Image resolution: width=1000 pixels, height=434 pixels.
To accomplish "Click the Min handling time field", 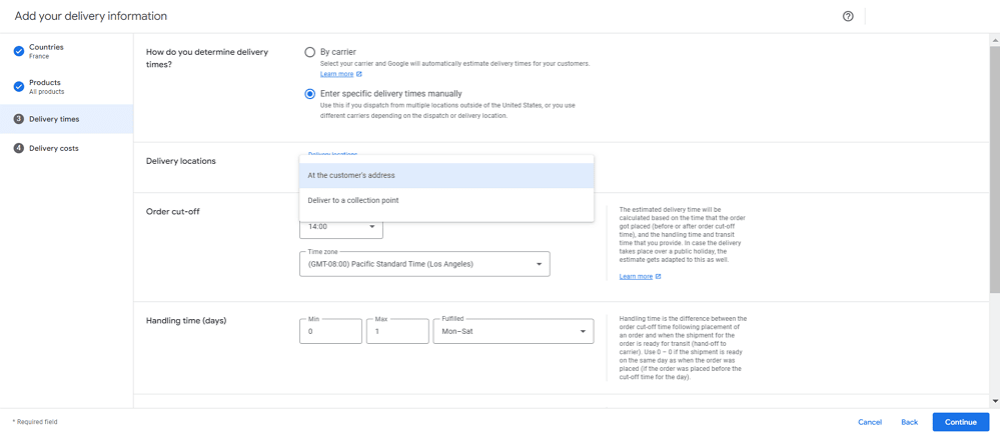I will (x=330, y=331).
